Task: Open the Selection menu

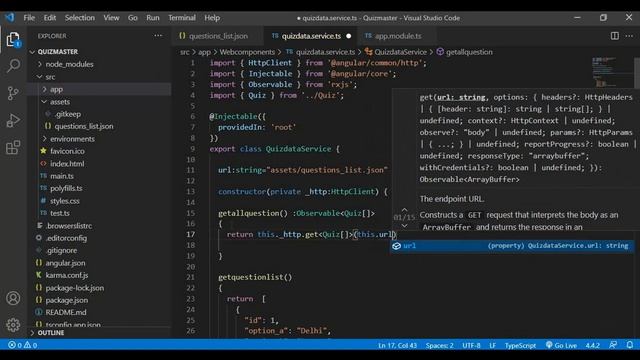Action: (80, 18)
